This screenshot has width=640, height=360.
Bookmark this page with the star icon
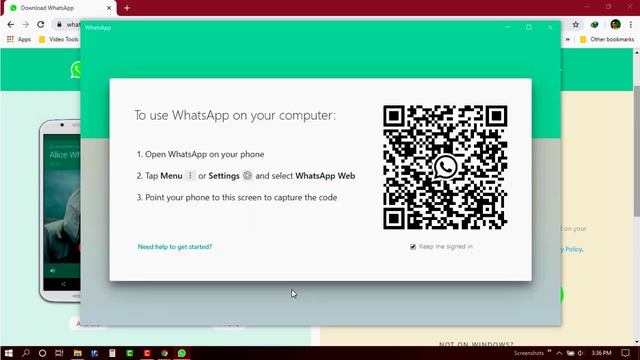[576, 24]
